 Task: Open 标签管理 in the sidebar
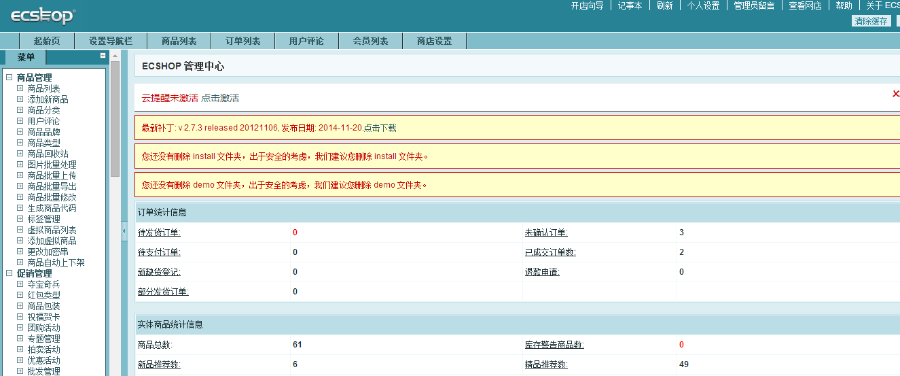click(x=44, y=219)
